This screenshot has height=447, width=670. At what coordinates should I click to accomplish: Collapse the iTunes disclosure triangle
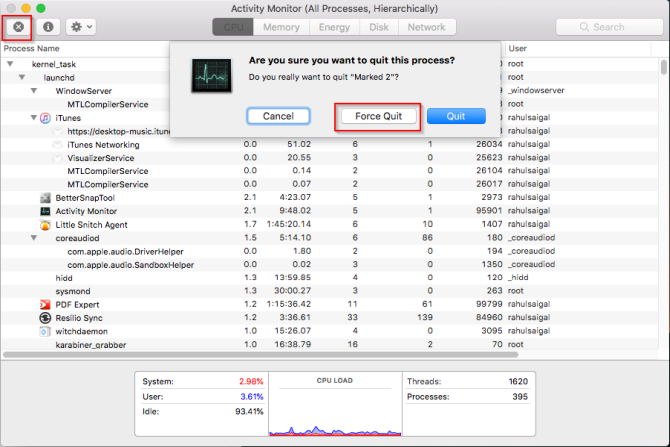tap(34, 118)
